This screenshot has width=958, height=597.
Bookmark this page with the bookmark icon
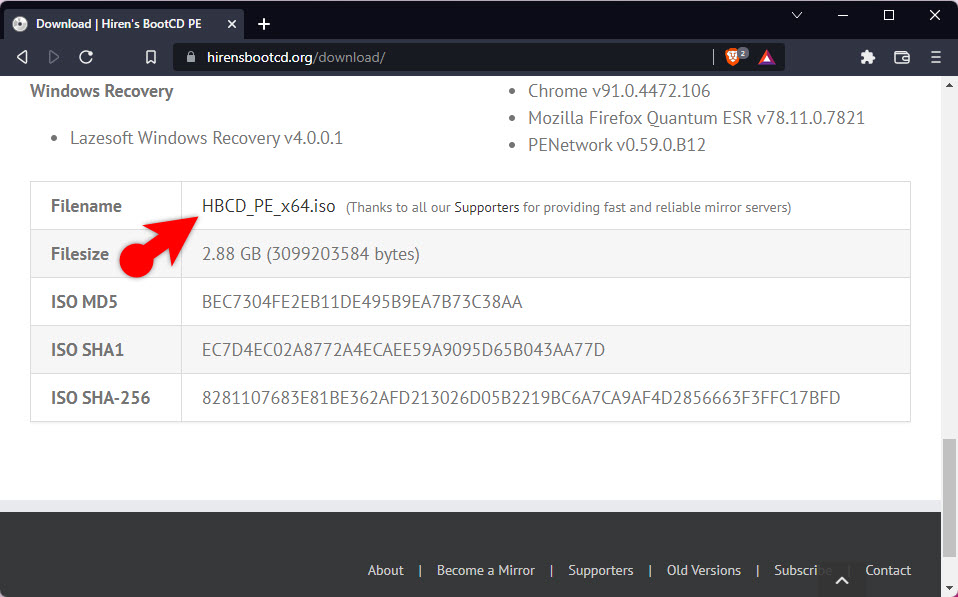click(x=150, y=57)
